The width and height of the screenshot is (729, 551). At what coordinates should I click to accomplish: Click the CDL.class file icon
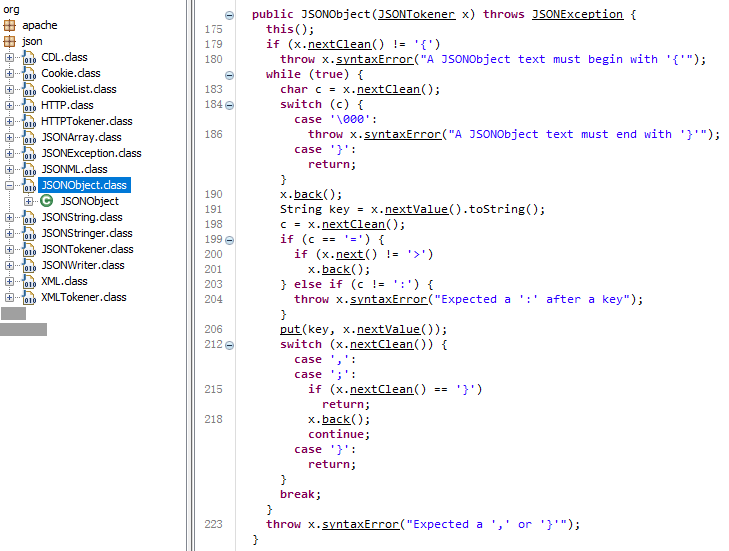coord(29,58)
